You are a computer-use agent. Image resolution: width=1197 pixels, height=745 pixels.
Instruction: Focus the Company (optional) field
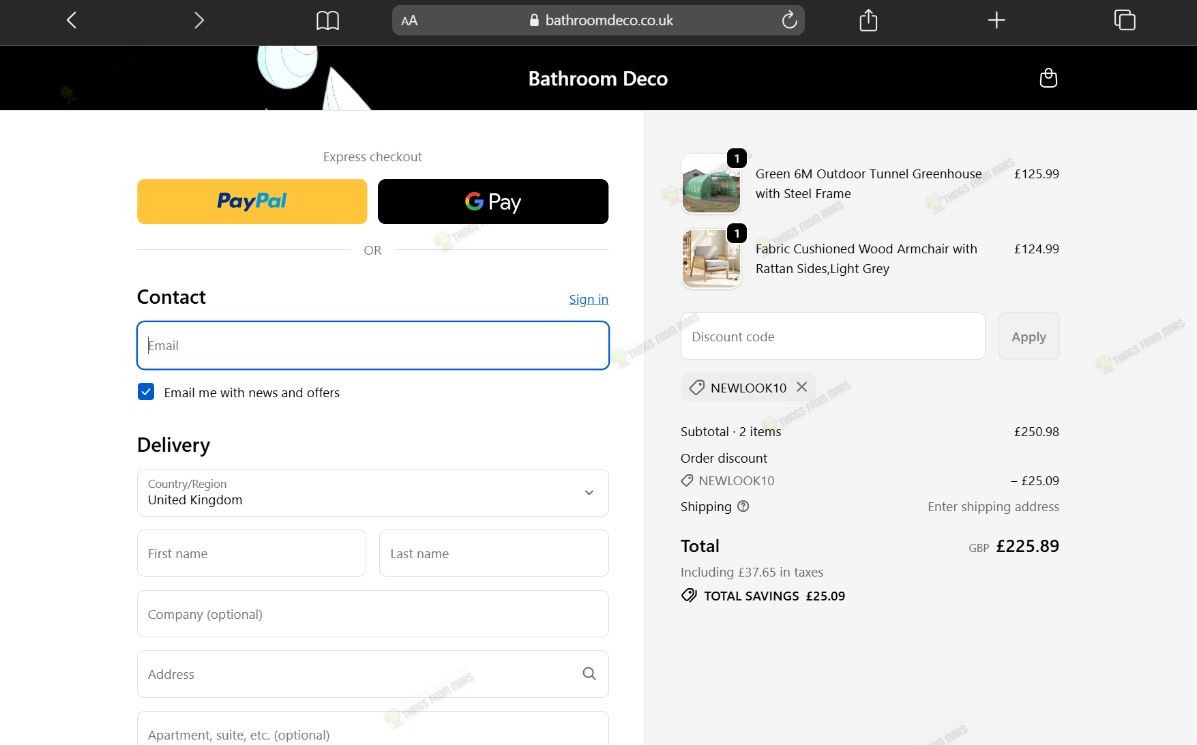coord(373,614)
